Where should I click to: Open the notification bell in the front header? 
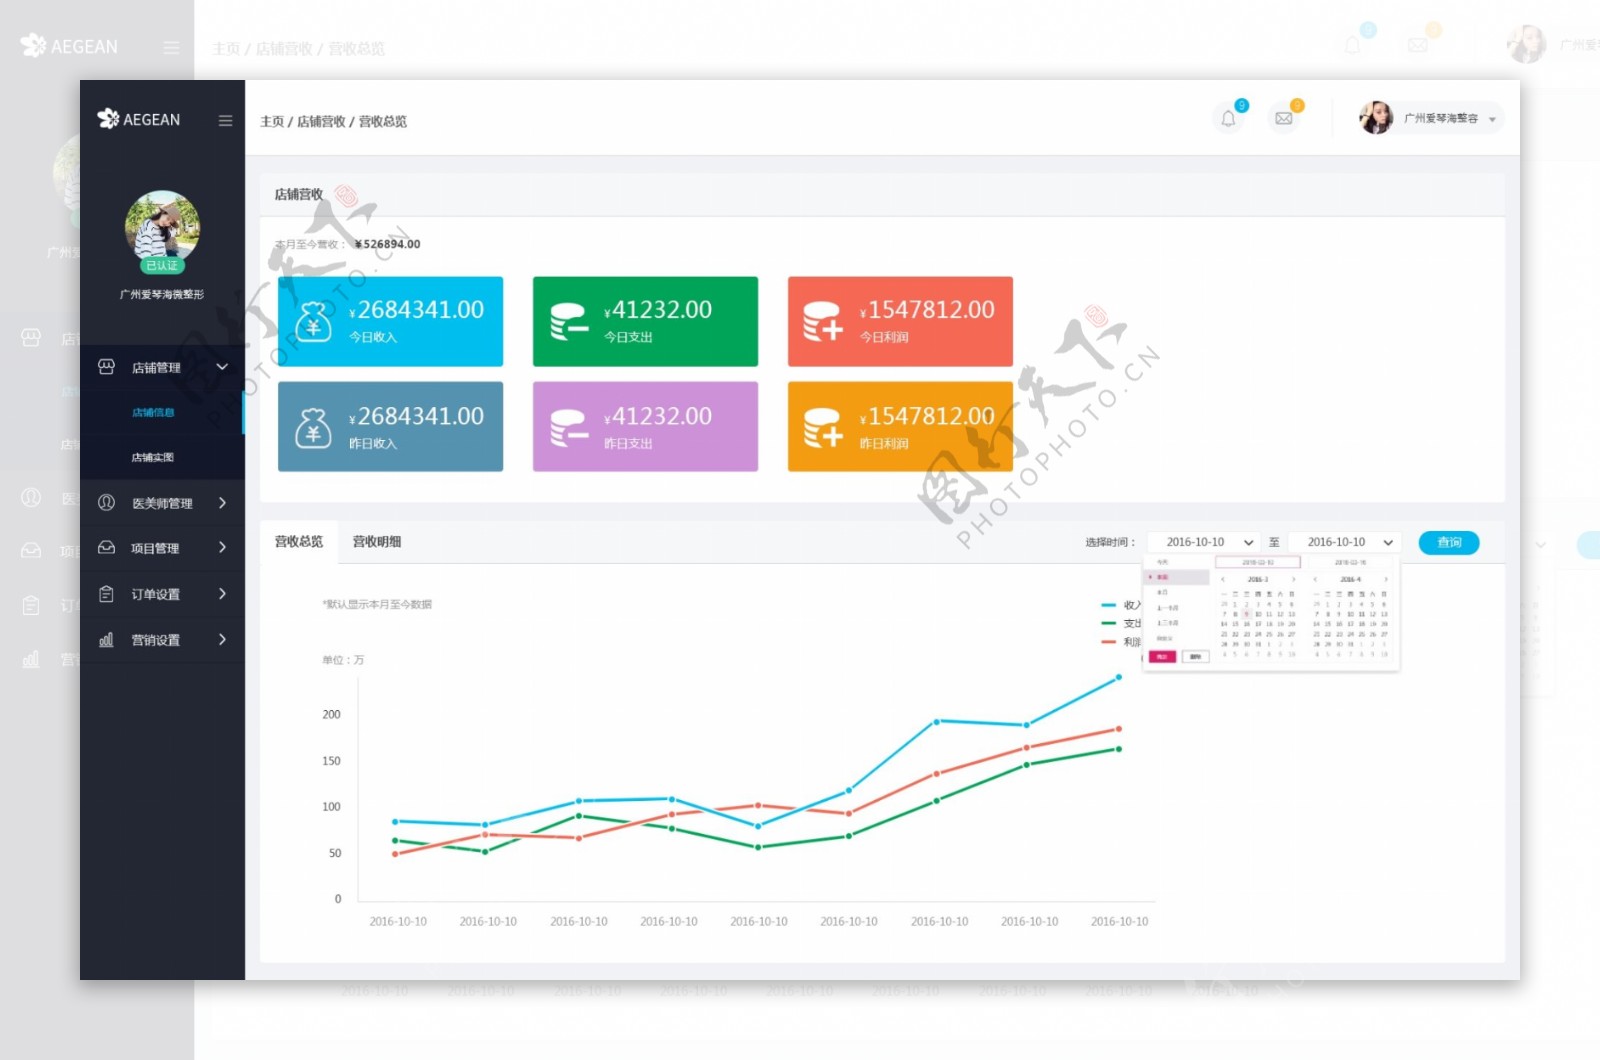tap(1228, 119)
